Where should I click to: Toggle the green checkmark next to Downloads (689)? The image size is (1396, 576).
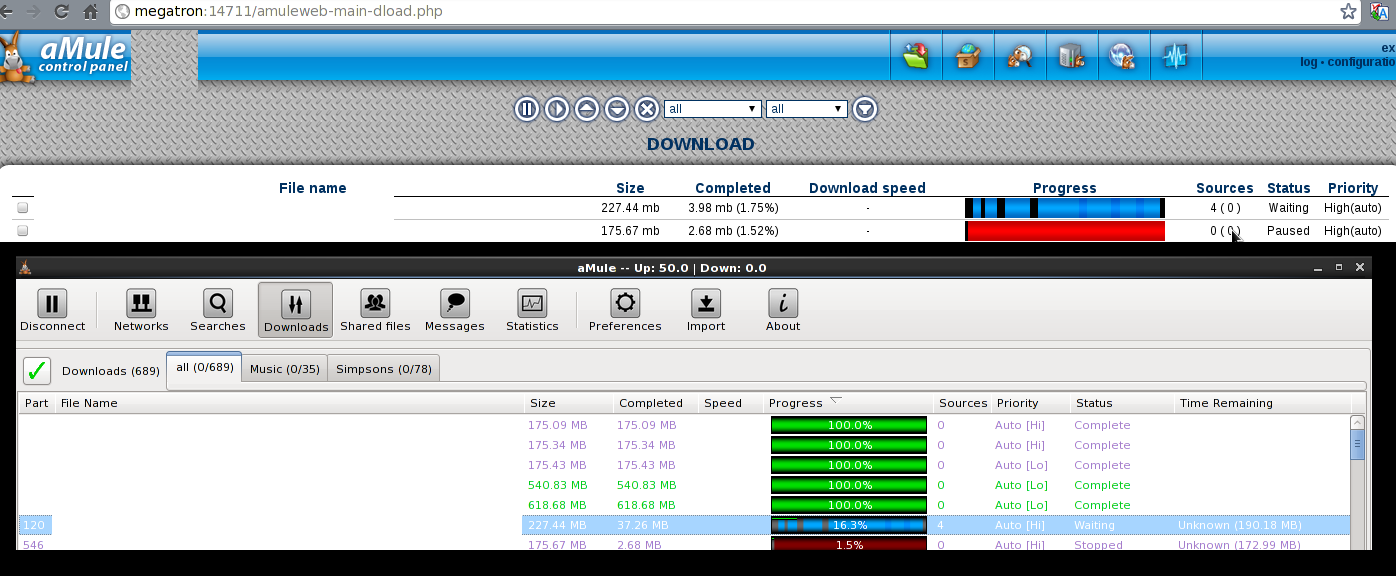coord(37,371)
